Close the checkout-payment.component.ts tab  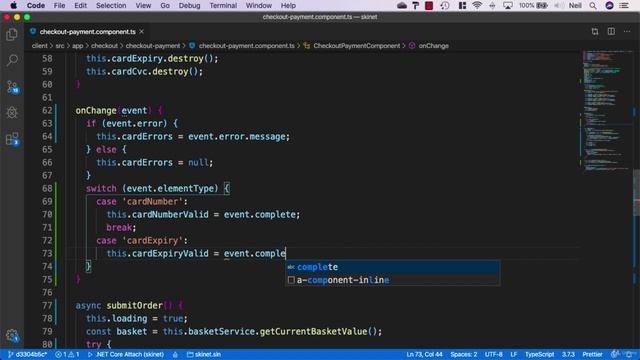pos(142,31)
